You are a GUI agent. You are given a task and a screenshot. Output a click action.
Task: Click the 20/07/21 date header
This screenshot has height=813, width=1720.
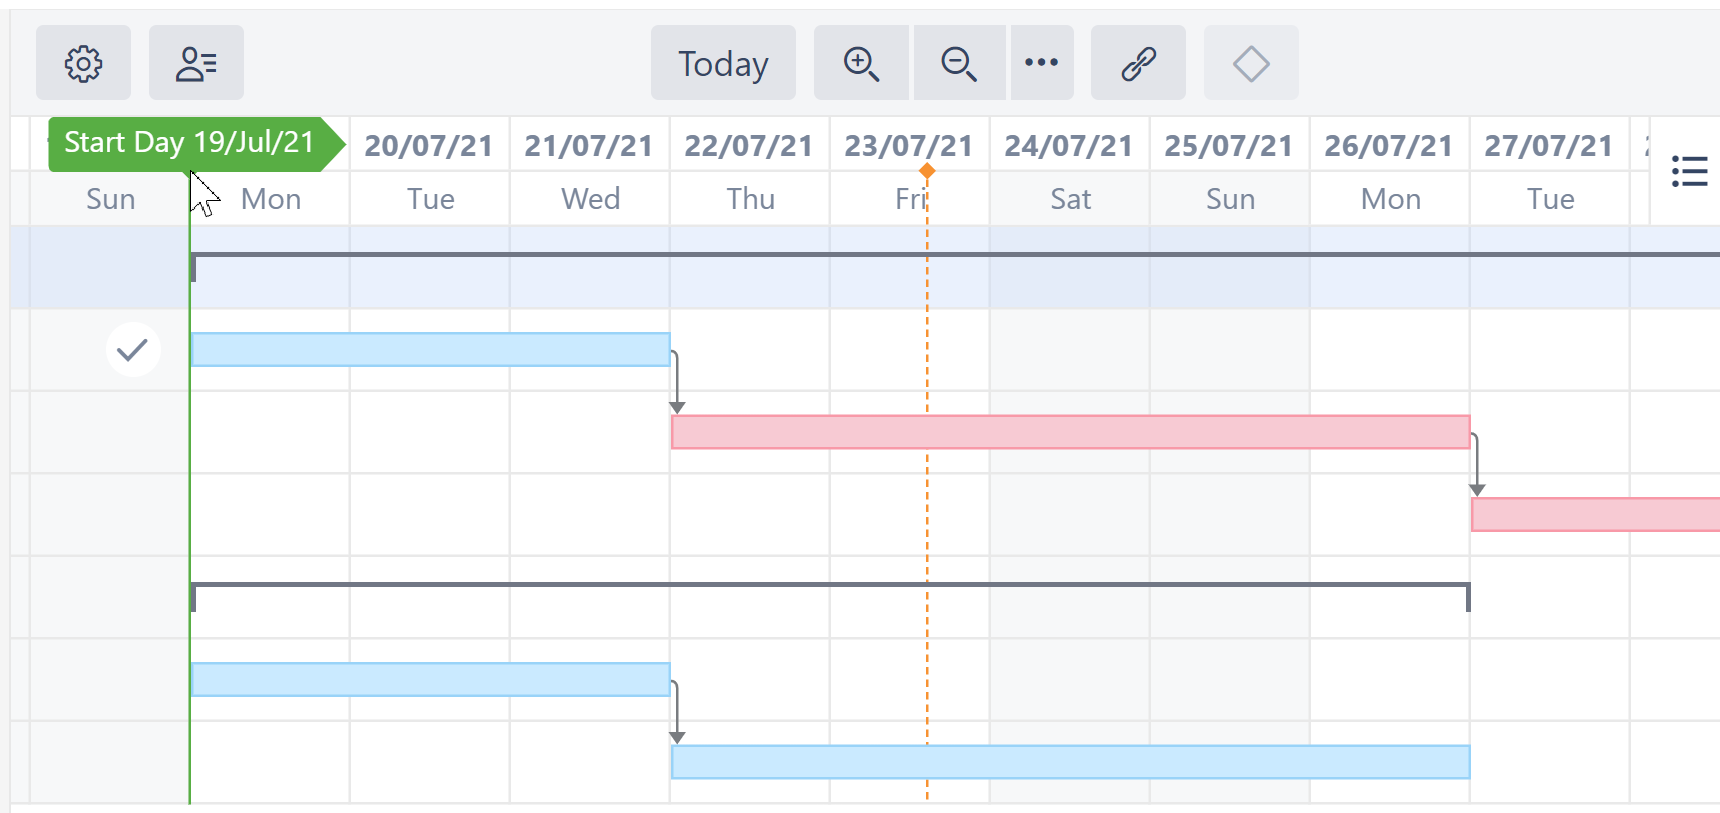(x=429, y=144)
